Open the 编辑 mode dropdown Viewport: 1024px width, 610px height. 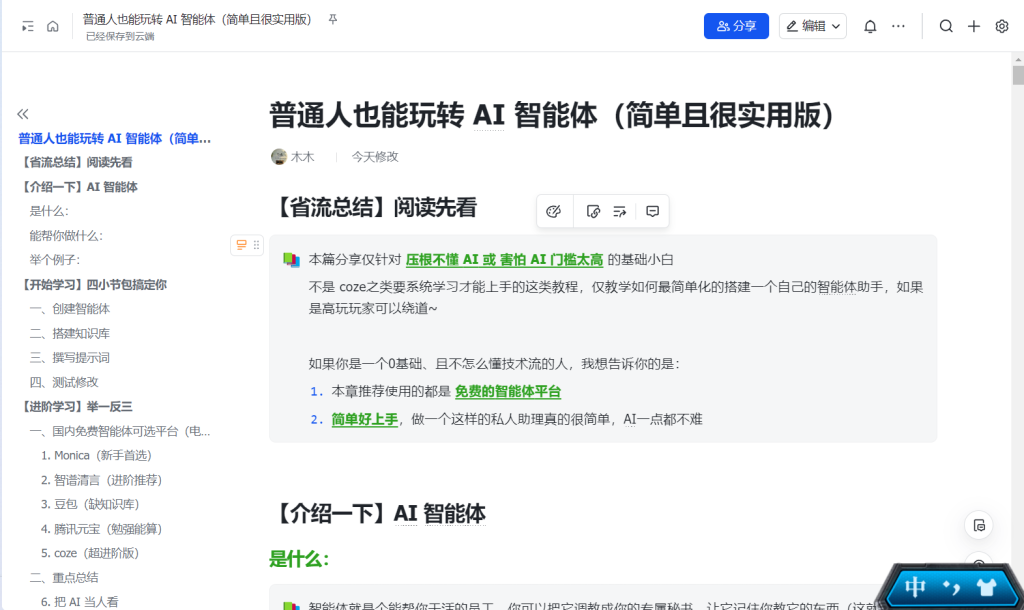point(813,26)
